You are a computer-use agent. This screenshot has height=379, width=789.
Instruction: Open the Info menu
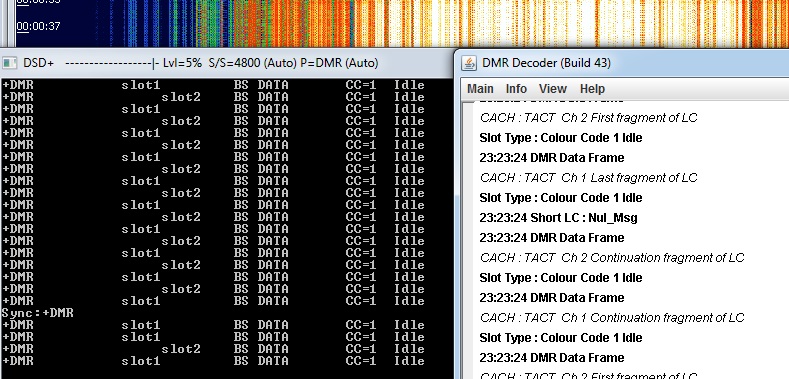click(x=516, y=89)
